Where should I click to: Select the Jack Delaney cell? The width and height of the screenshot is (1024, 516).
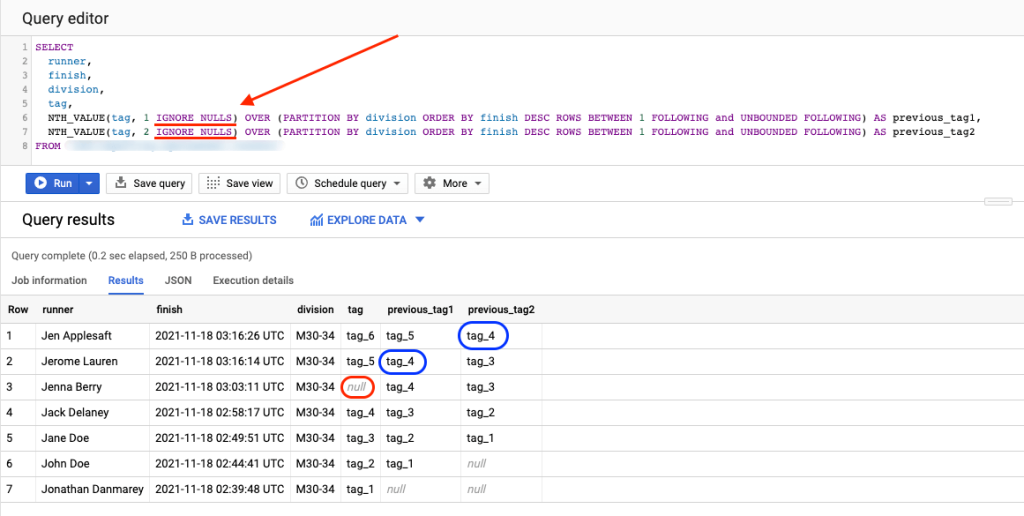[93, 413]
